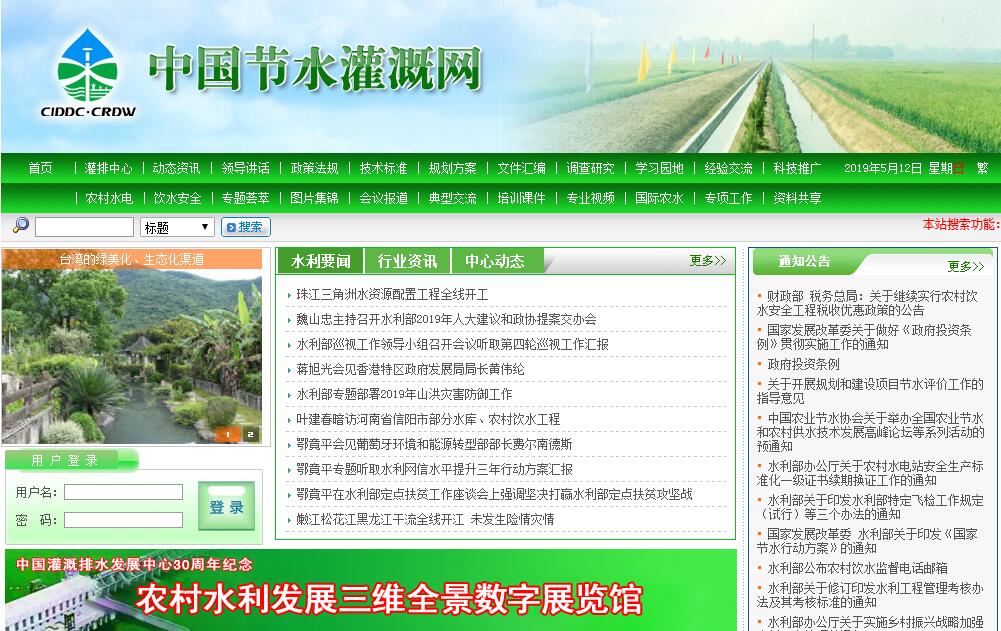The height and width of the screenshot is (631, 1001).
Task: Select slide 1 on the image carousel
Action: pos(229,434)
